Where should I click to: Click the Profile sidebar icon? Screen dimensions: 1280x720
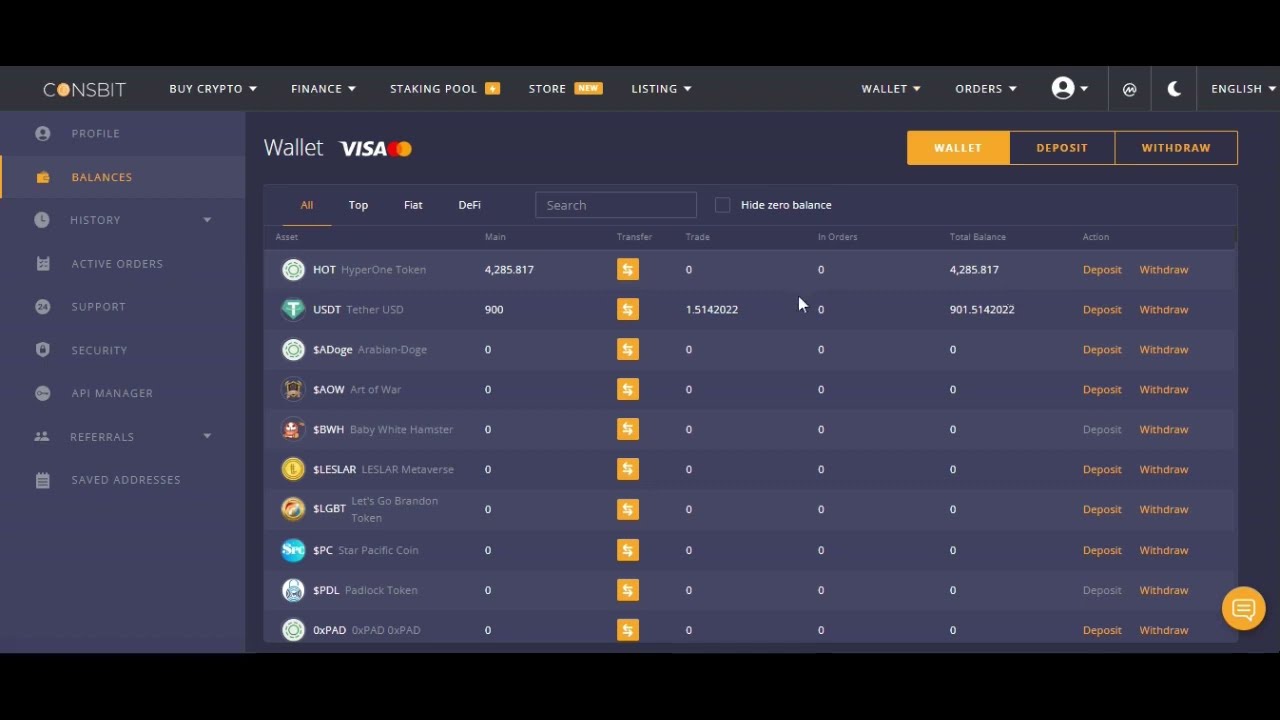42,133
